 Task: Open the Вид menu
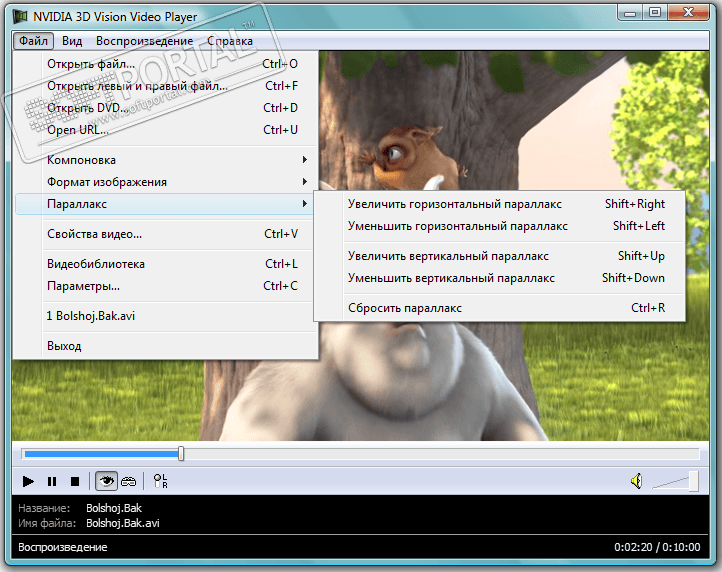pyautogui.click(x=72, y=41)
